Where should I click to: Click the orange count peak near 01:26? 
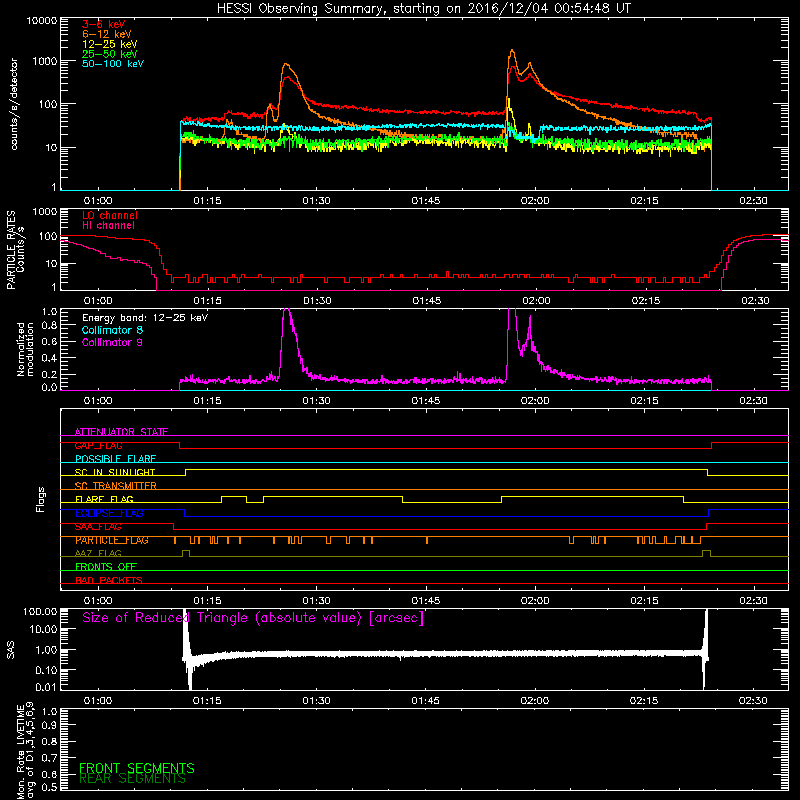pos(286,65)
